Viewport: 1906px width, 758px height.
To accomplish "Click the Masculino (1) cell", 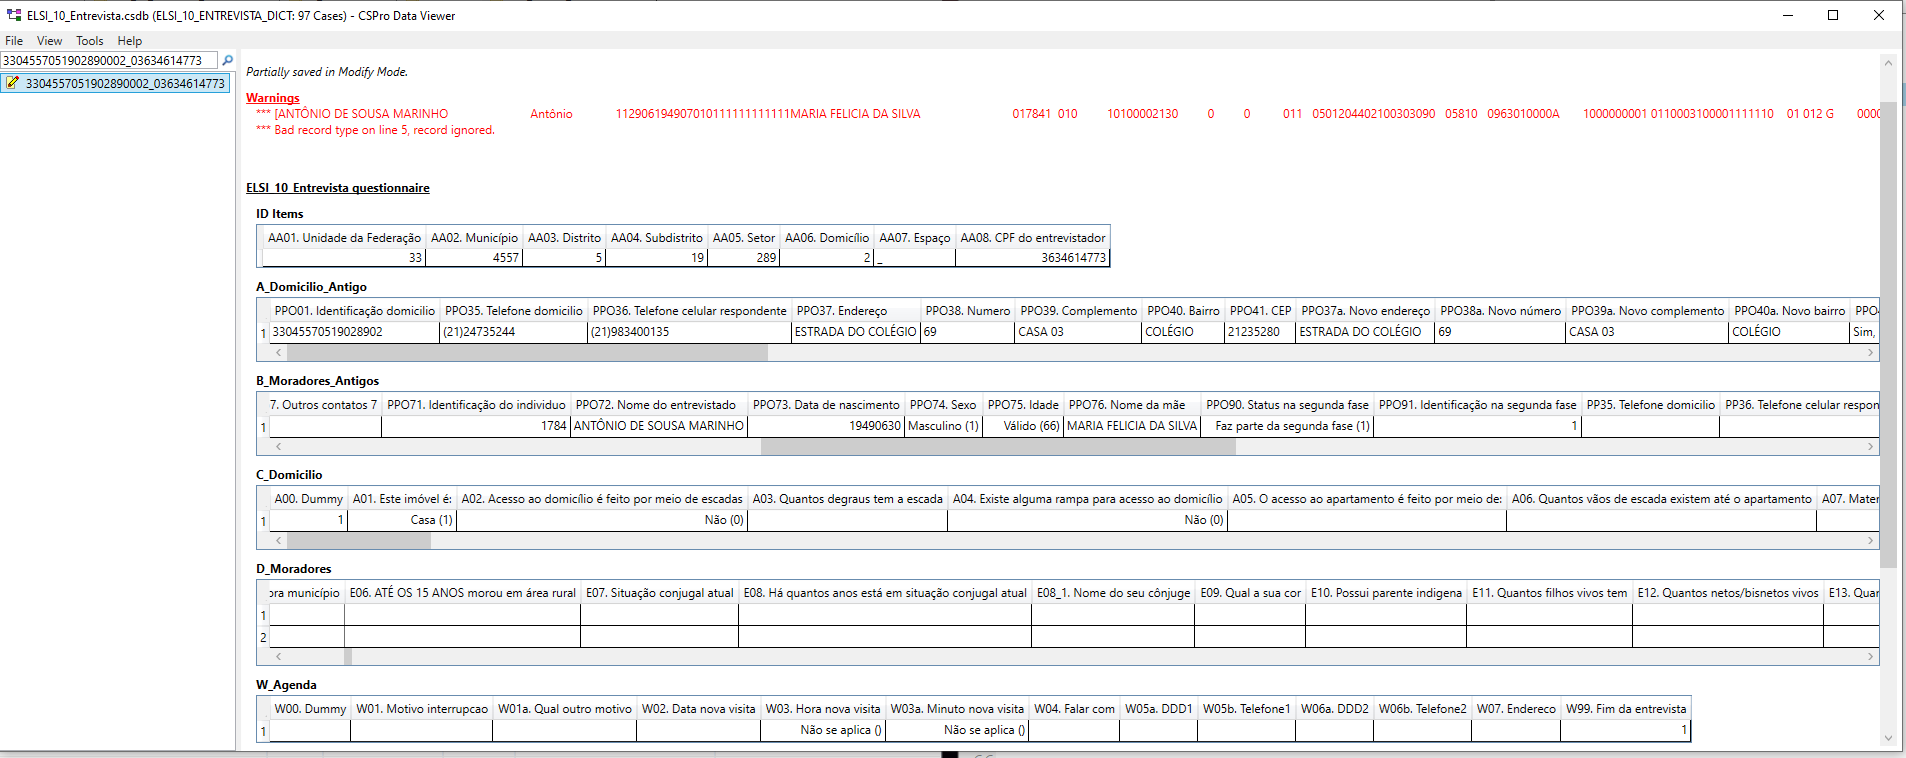I will click(x=943, y=426).
